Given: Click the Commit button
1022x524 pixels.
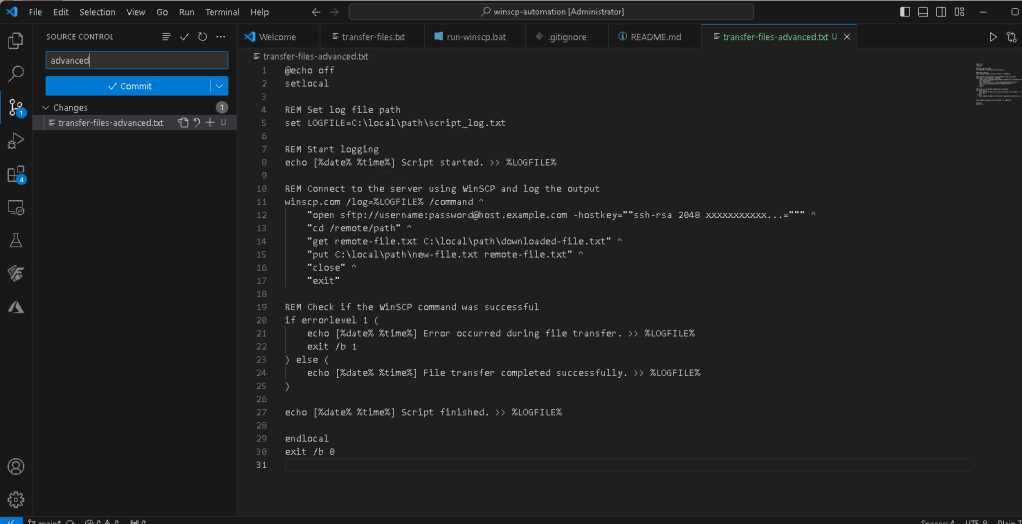Looking at the screenshot, I should (x=128, y=86).
